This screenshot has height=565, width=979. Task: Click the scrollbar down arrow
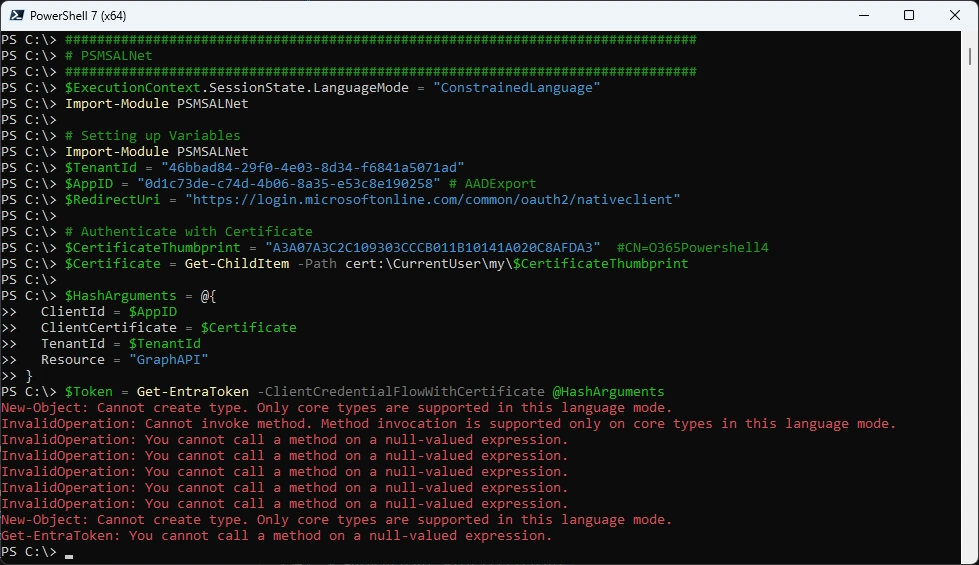(x=972, y=556)
